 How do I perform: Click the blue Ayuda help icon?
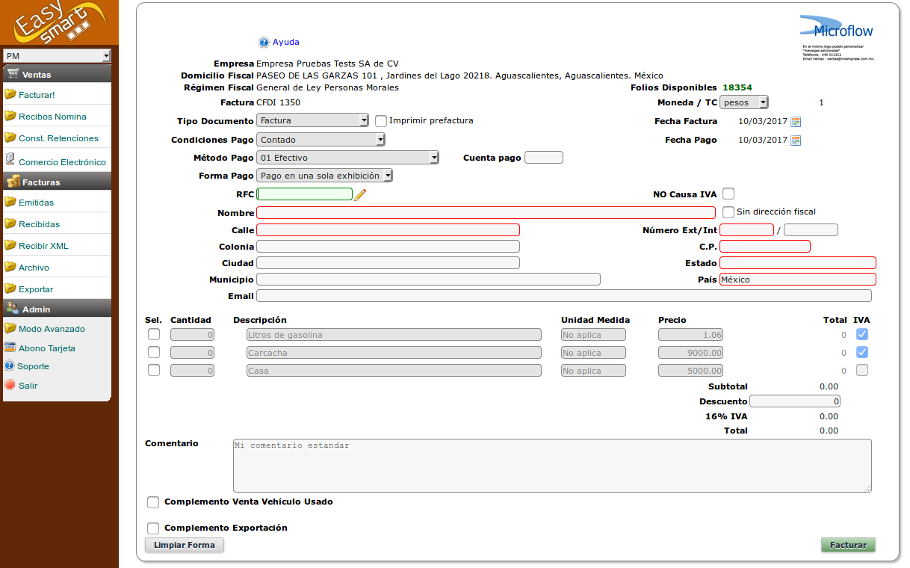coord(264,42)
